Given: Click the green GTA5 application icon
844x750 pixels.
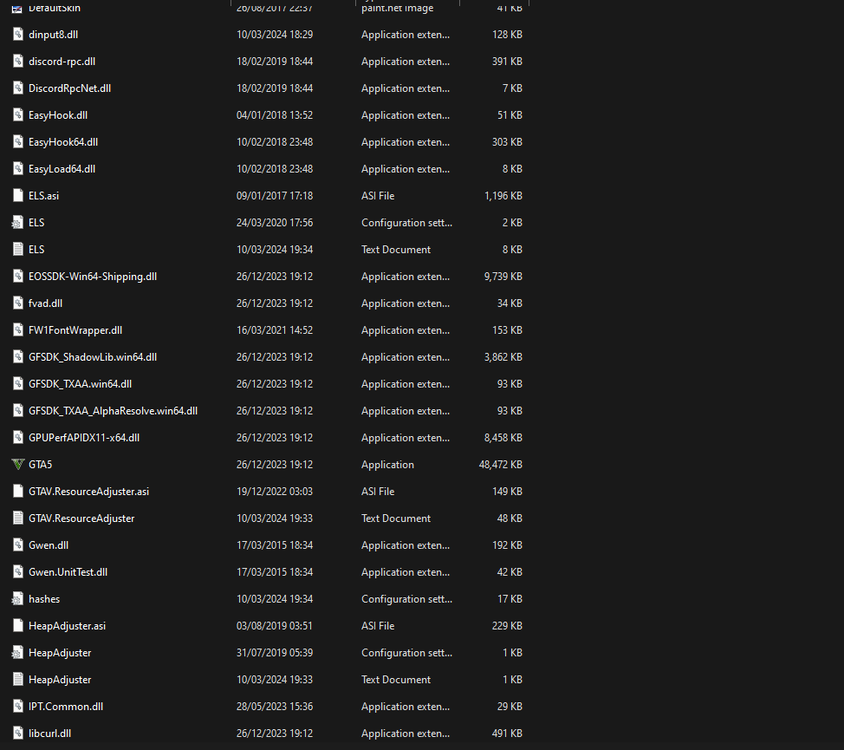Looking at the screenshot, I should (17, 464).
